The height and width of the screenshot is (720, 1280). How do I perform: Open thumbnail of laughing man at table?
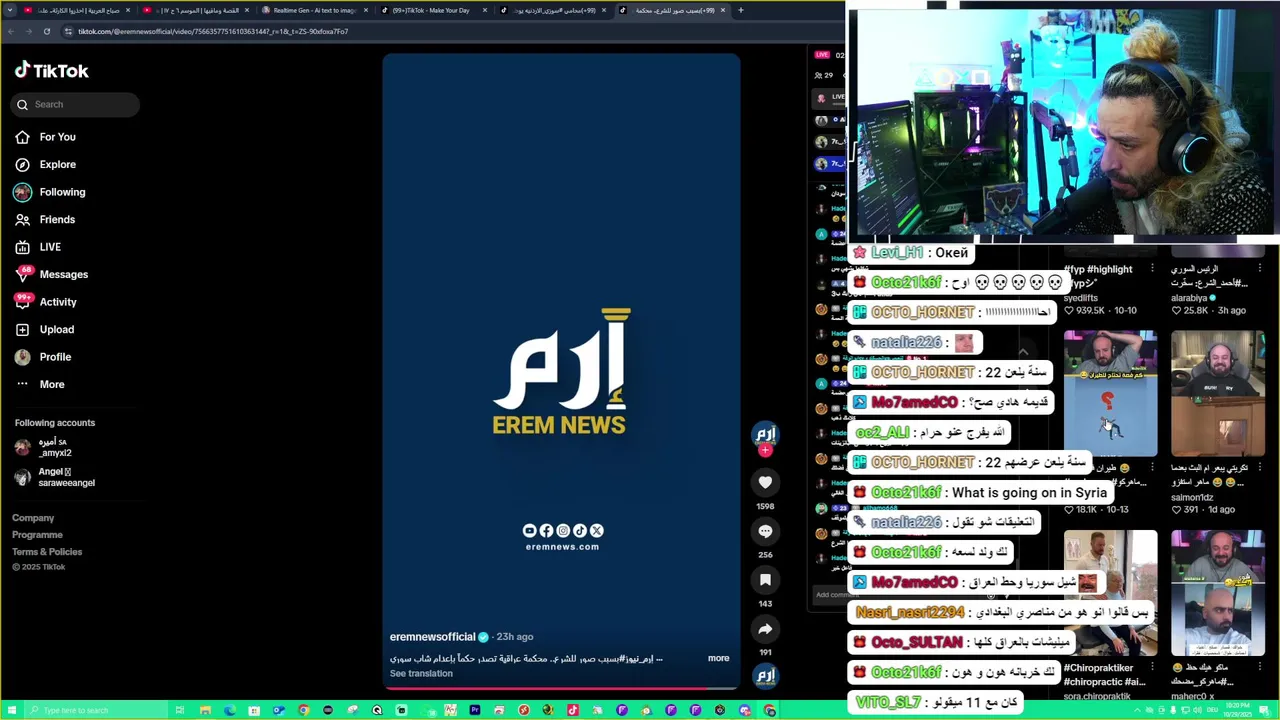coord(1218,394)
